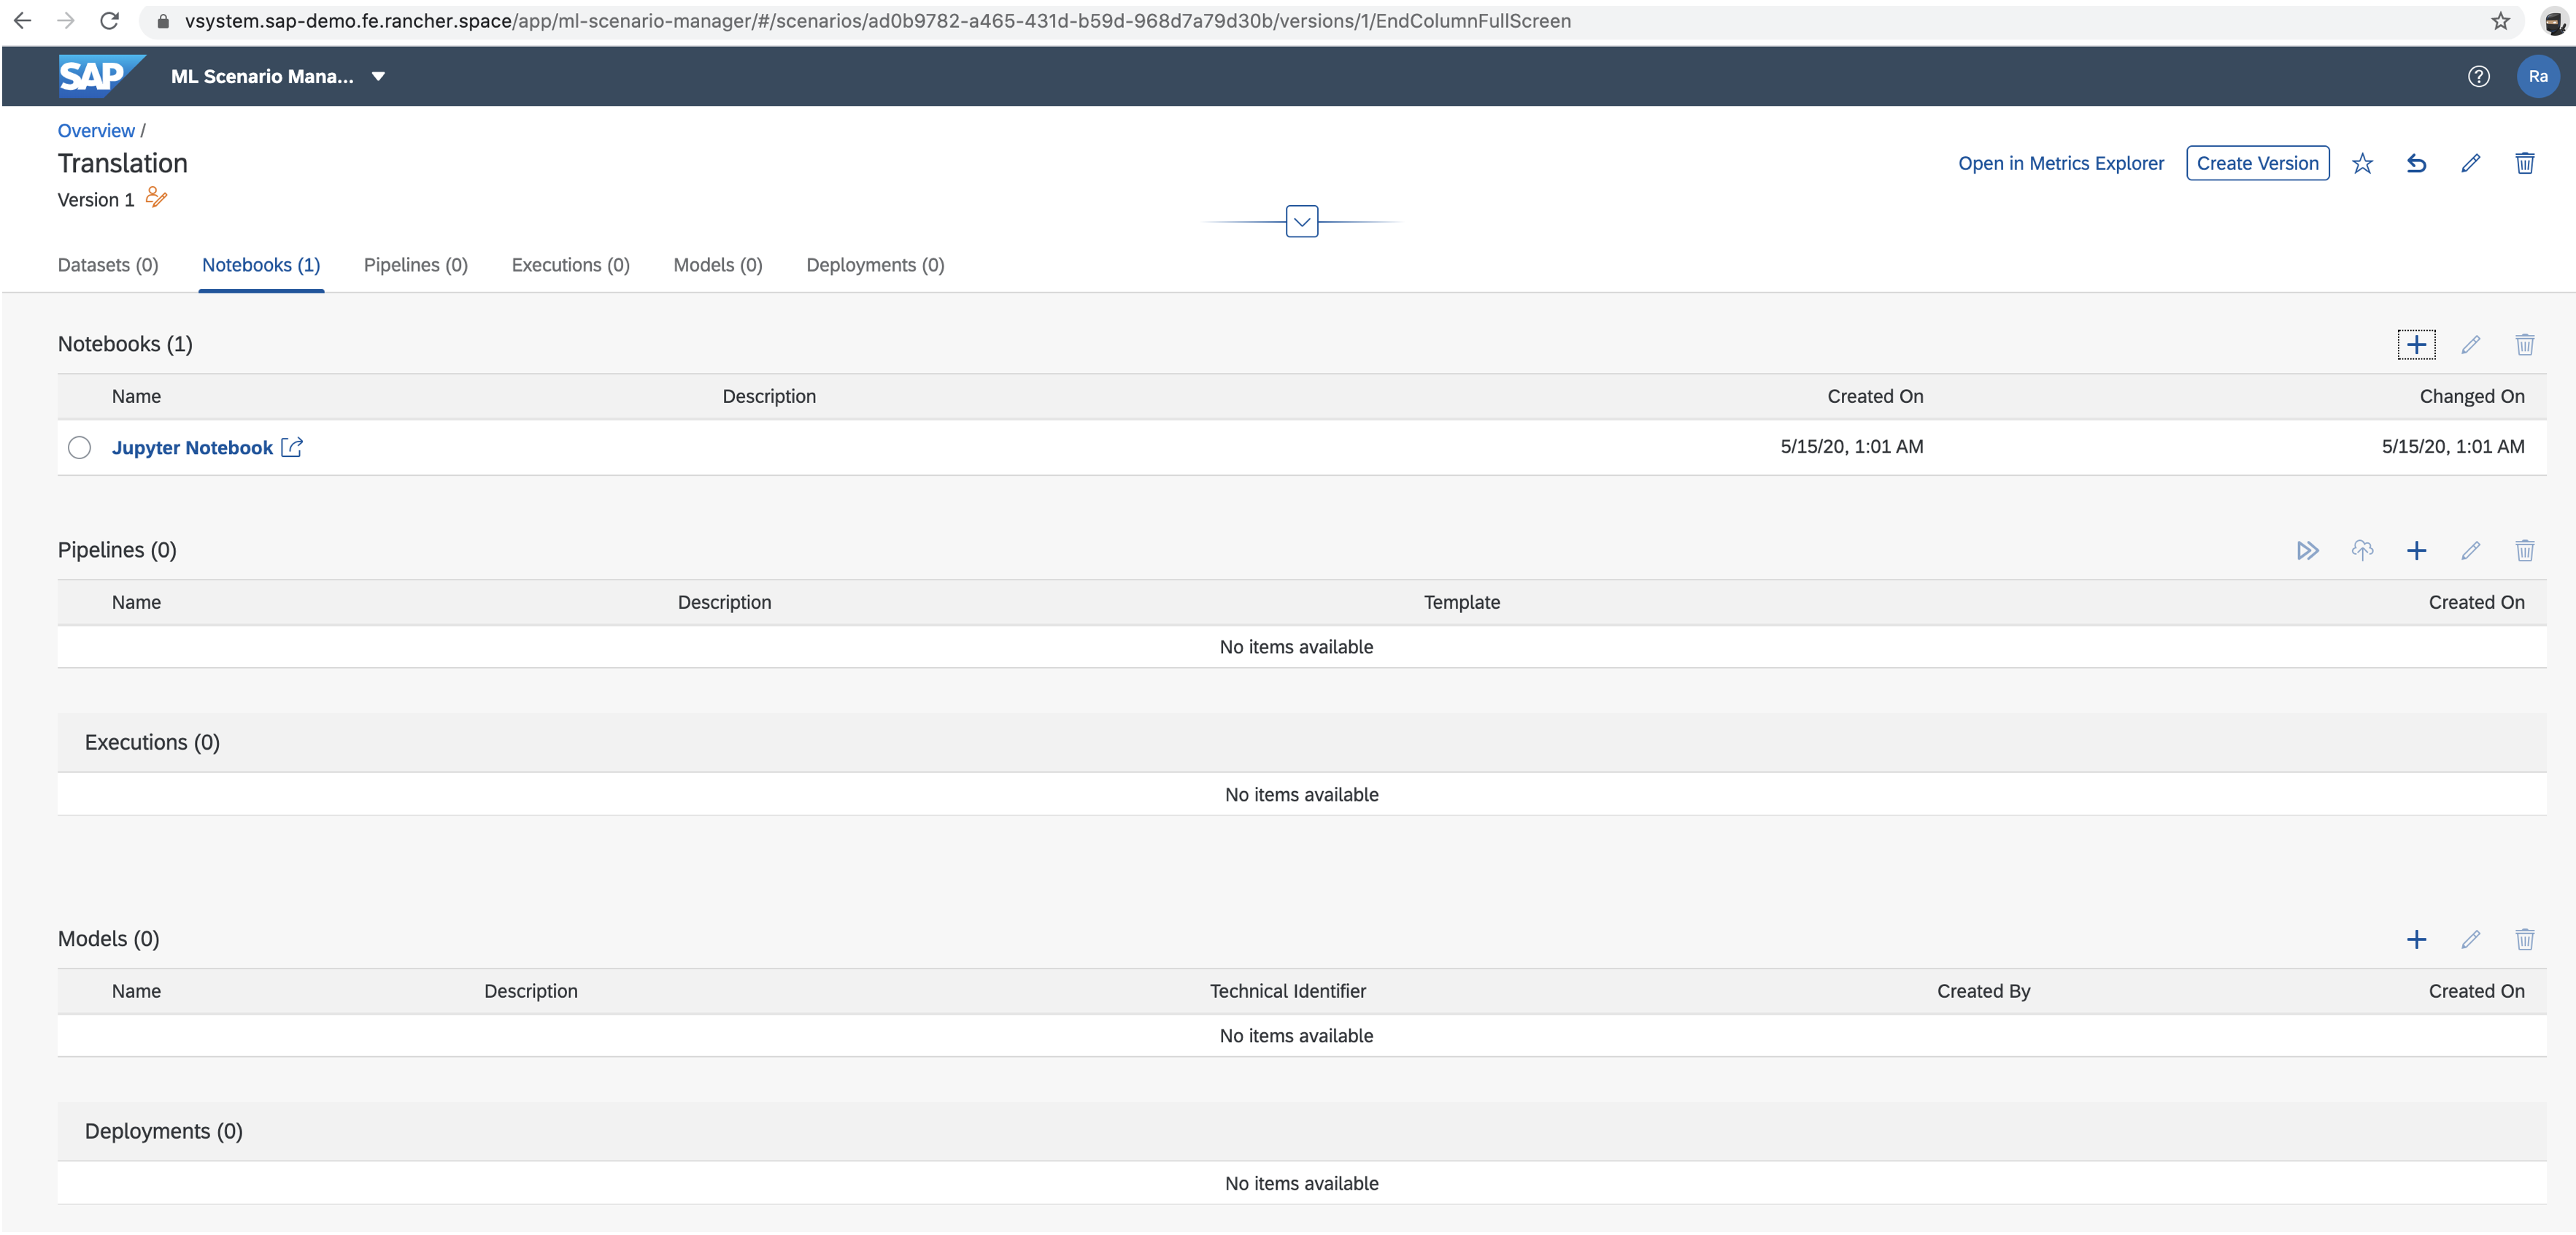Screen dimensions: 2576x1235
Task: Open help question mark icon
Action: 2477,76
